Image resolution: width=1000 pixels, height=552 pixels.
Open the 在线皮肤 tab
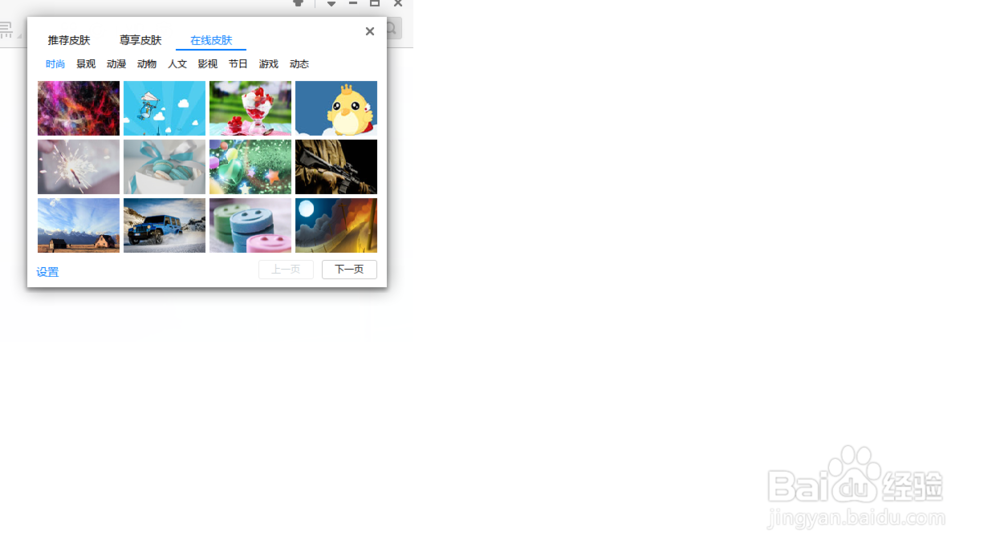(x=211, y=40)
